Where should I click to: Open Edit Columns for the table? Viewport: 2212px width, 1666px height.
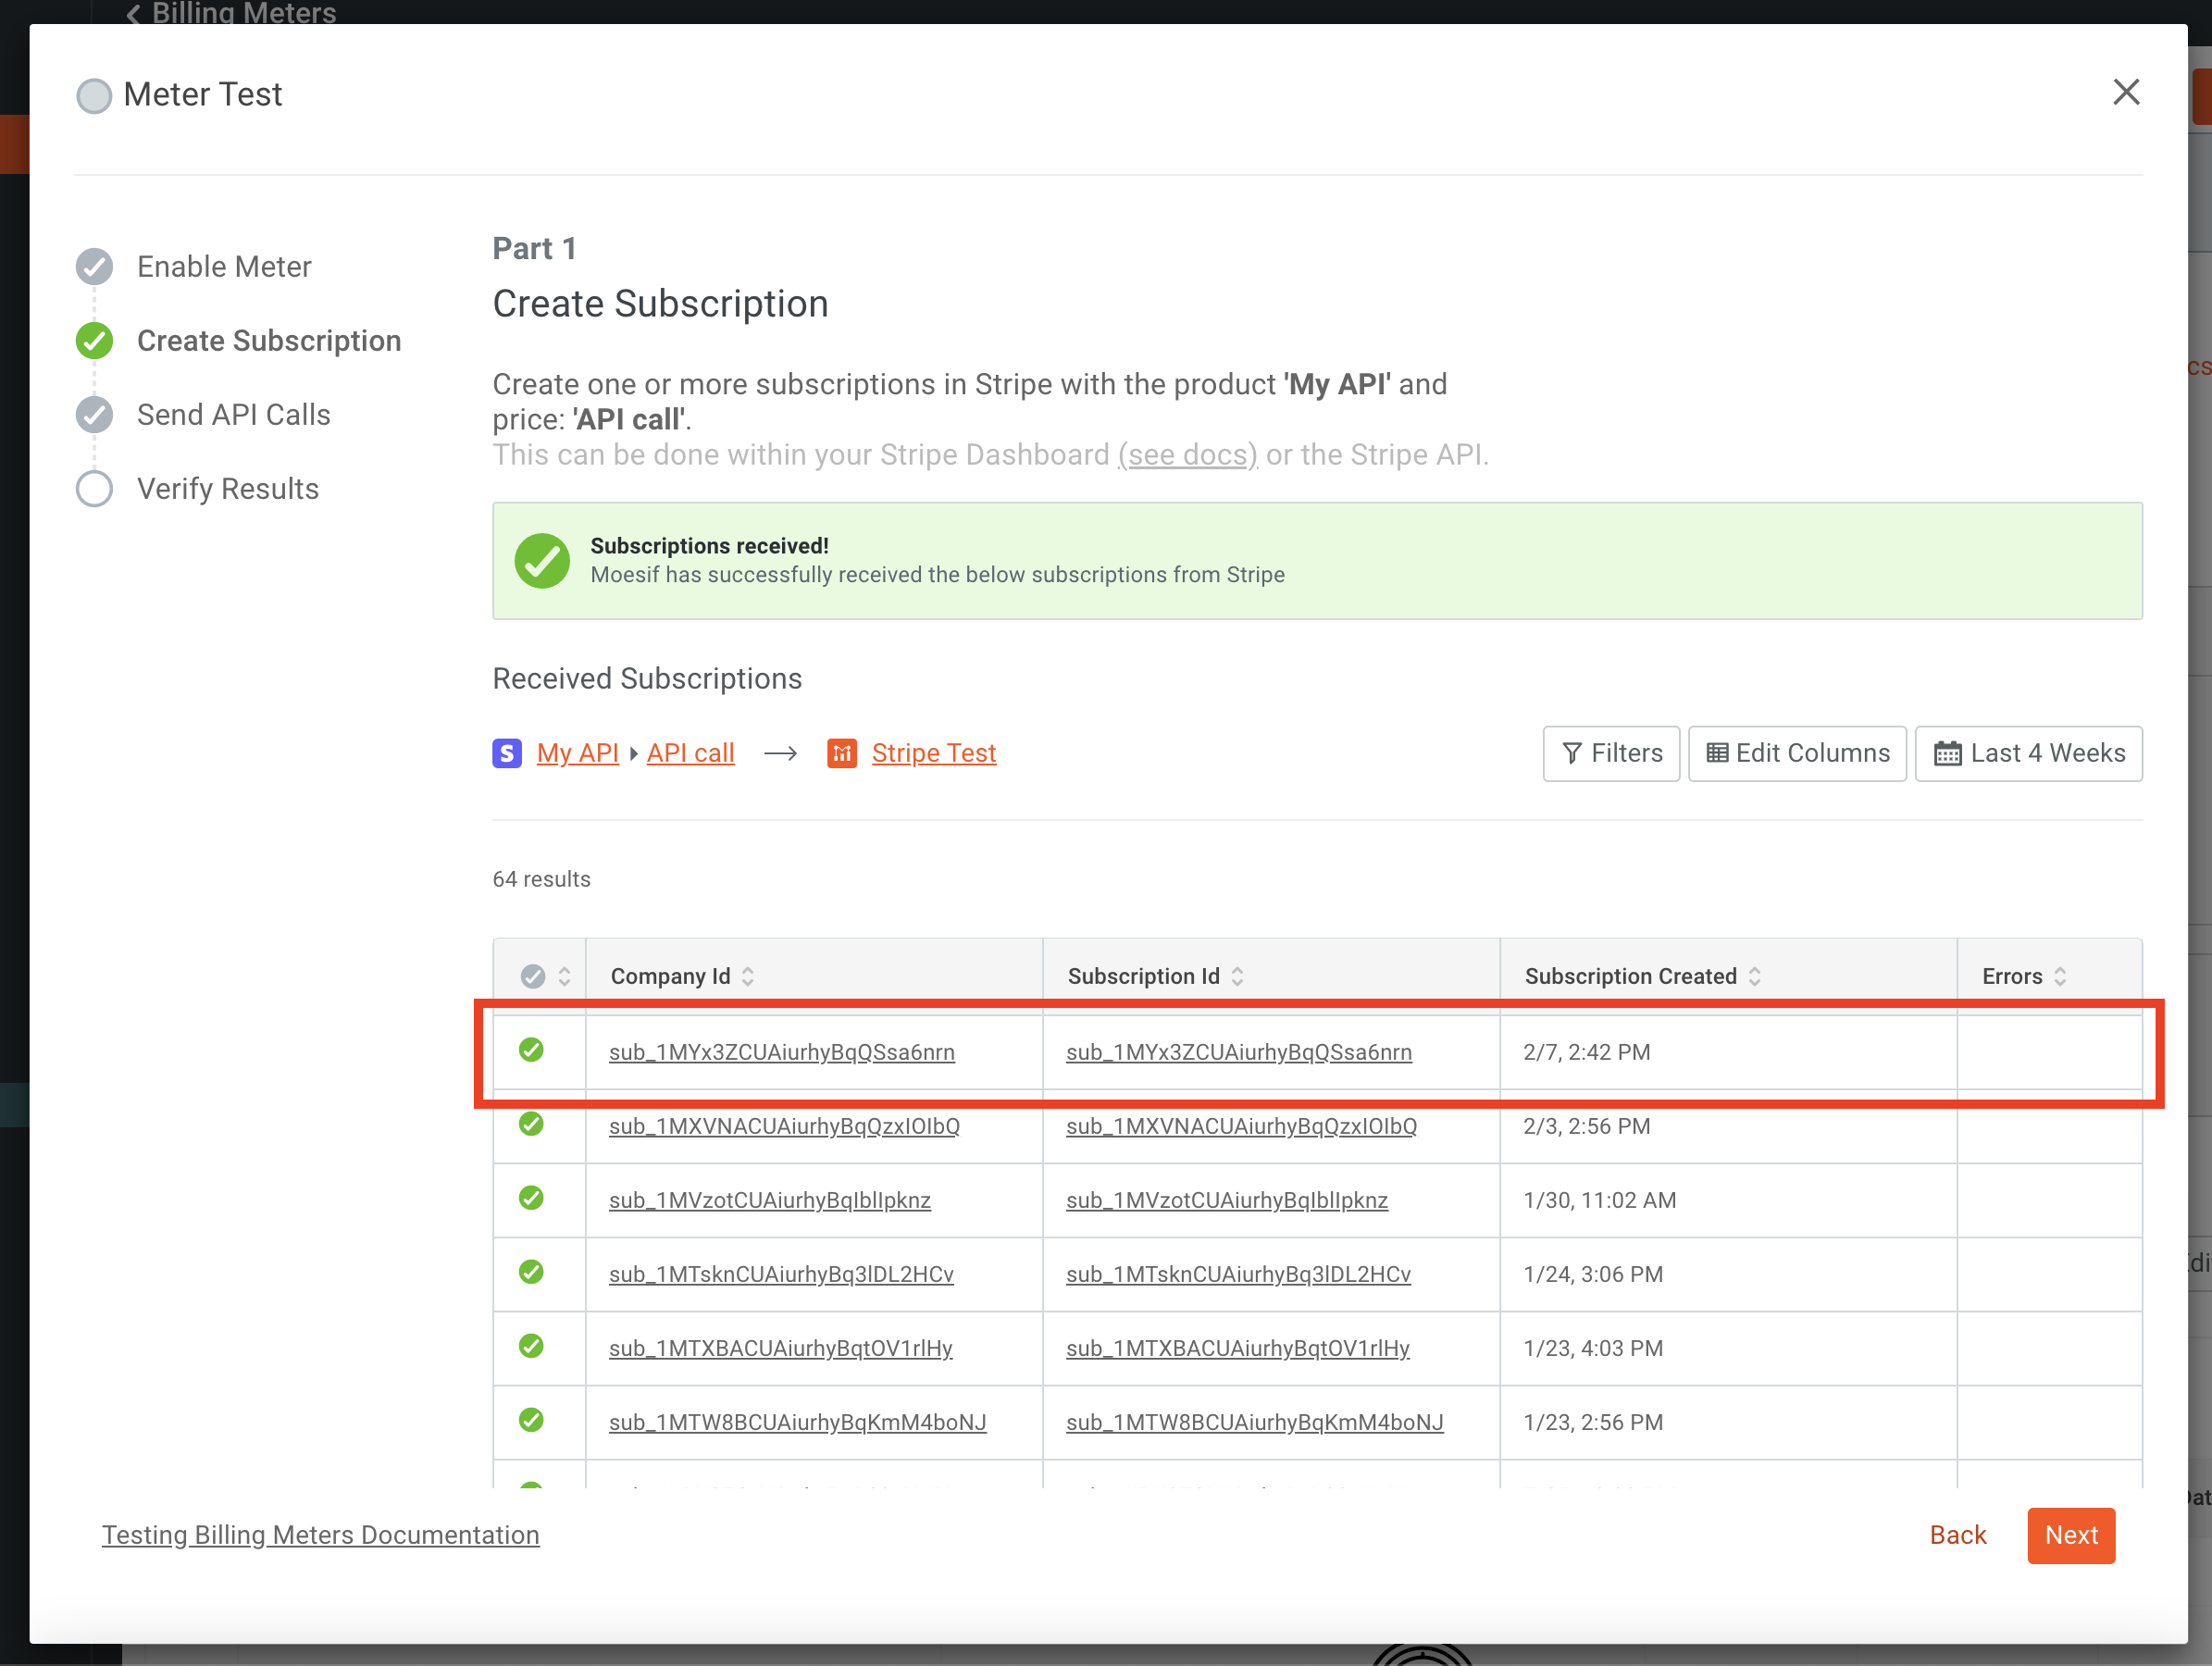tap(1797, 753)
